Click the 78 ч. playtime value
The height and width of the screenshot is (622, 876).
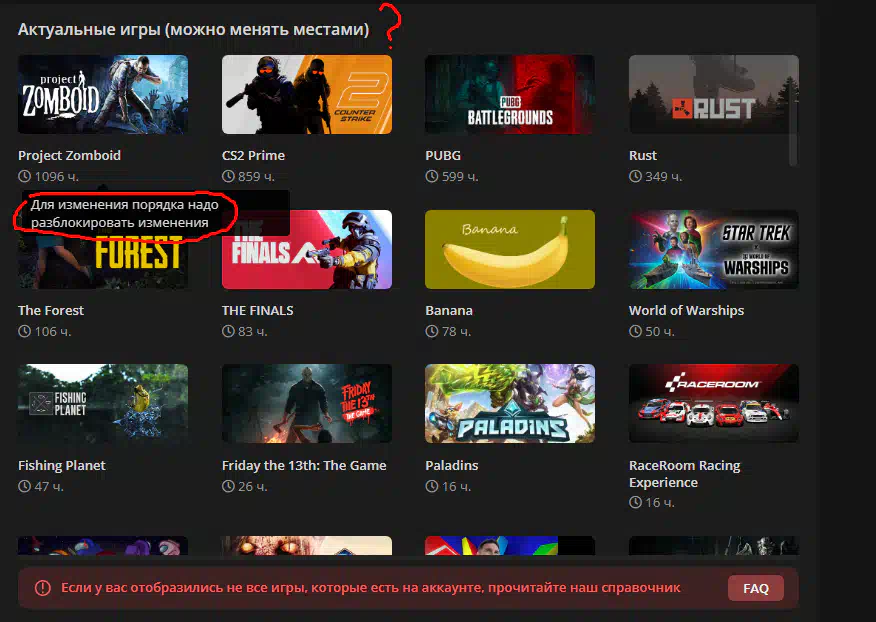point(456,332)
